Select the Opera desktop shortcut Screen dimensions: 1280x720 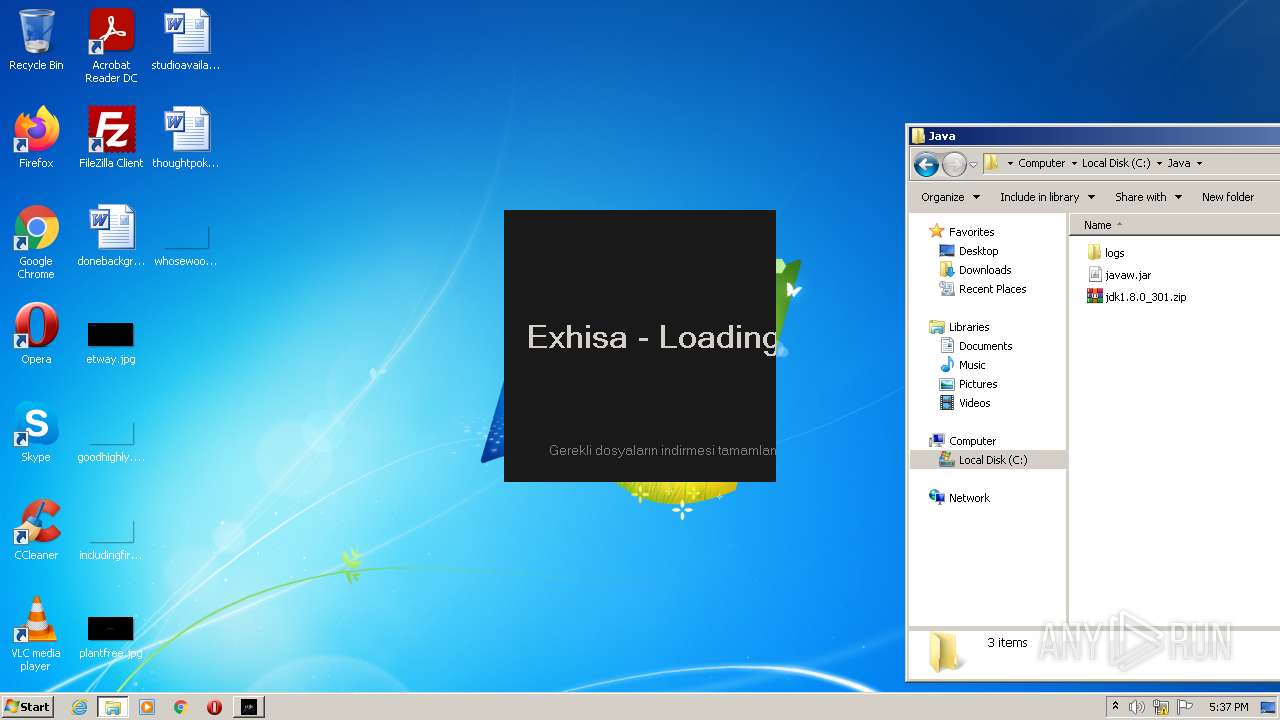[36, 334]
